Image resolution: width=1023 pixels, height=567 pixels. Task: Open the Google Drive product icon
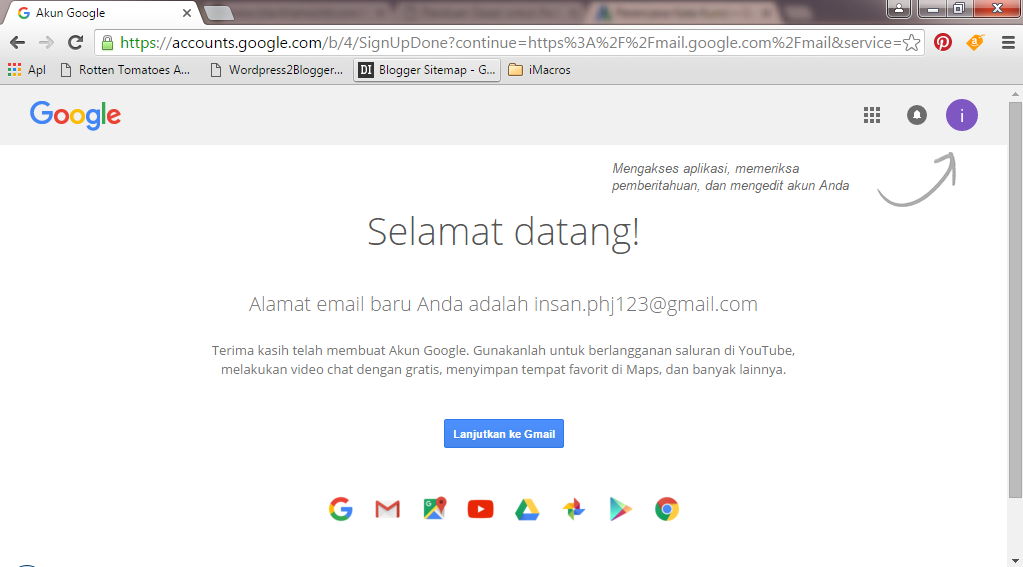[x=527, y=509]
